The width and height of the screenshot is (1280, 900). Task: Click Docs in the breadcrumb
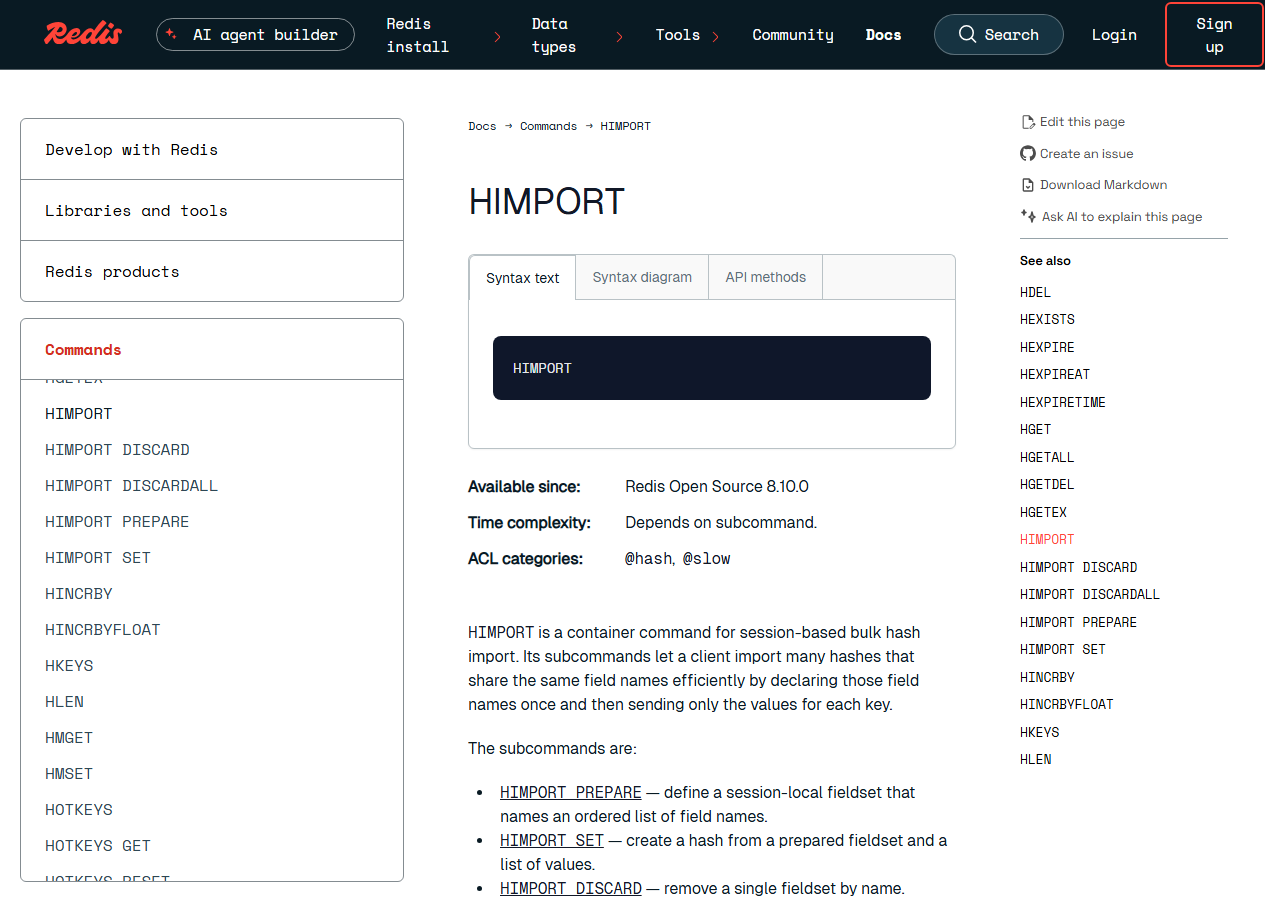tap(482, 126)
